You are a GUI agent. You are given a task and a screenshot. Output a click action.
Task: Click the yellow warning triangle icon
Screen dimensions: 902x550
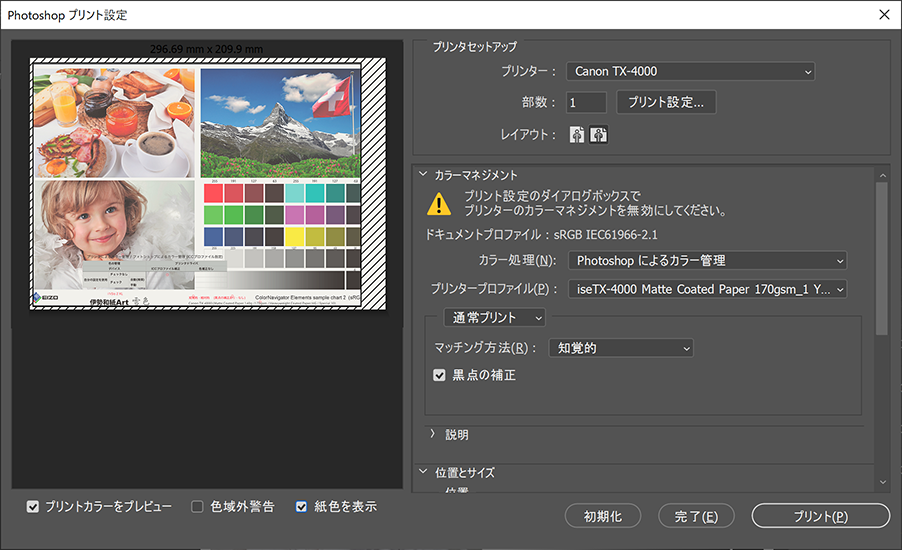pos(439,204)
